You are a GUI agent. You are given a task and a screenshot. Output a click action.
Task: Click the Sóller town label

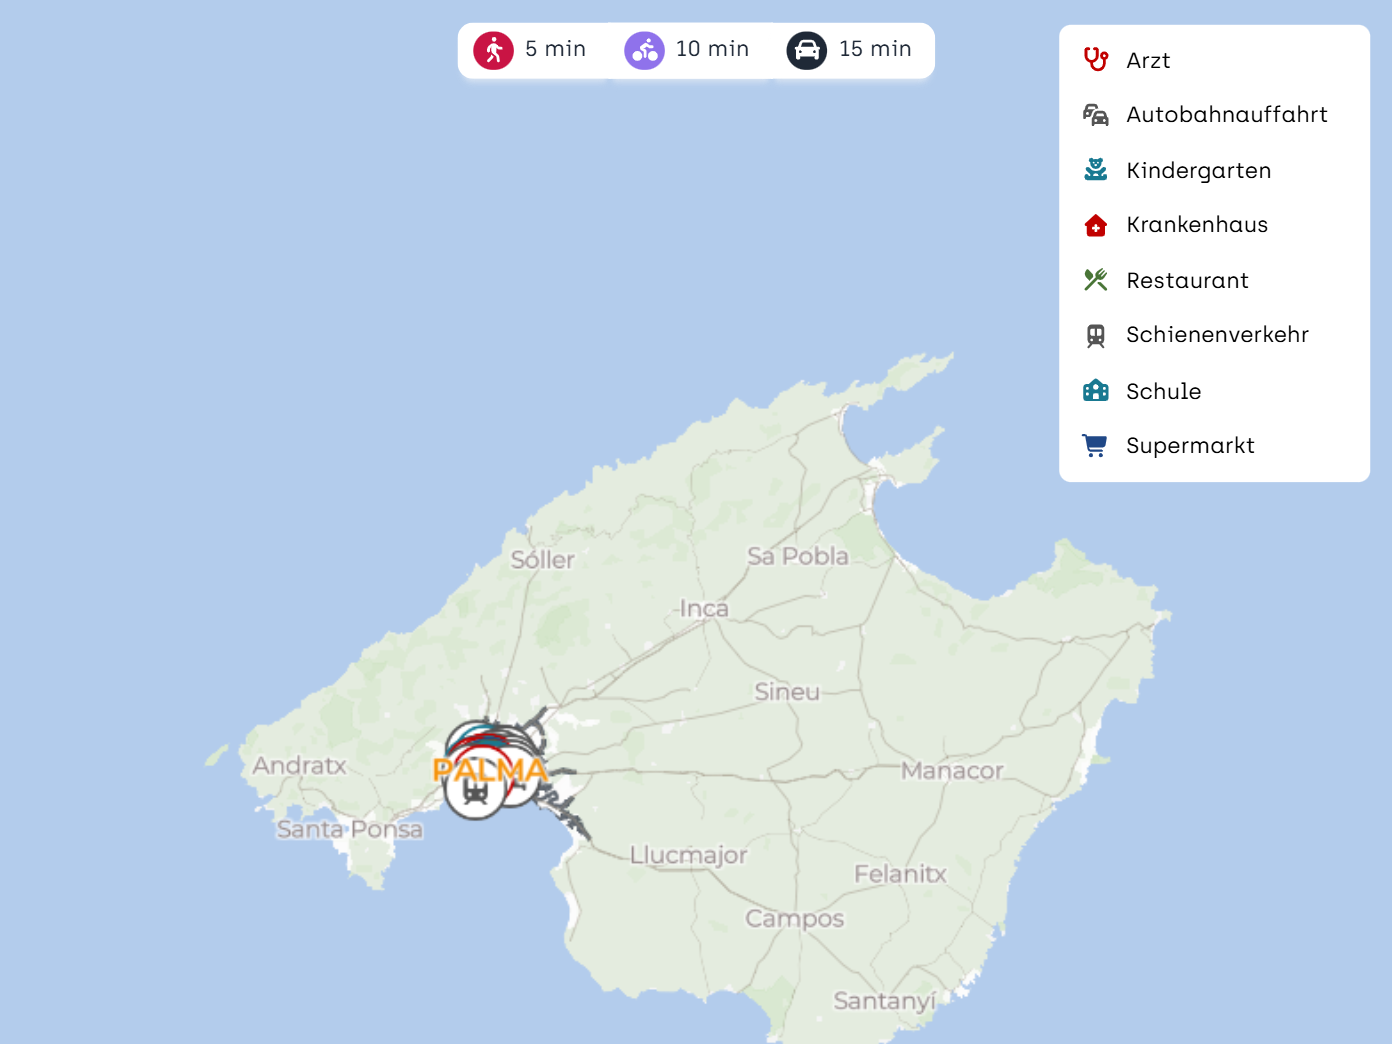click(542, 560)
